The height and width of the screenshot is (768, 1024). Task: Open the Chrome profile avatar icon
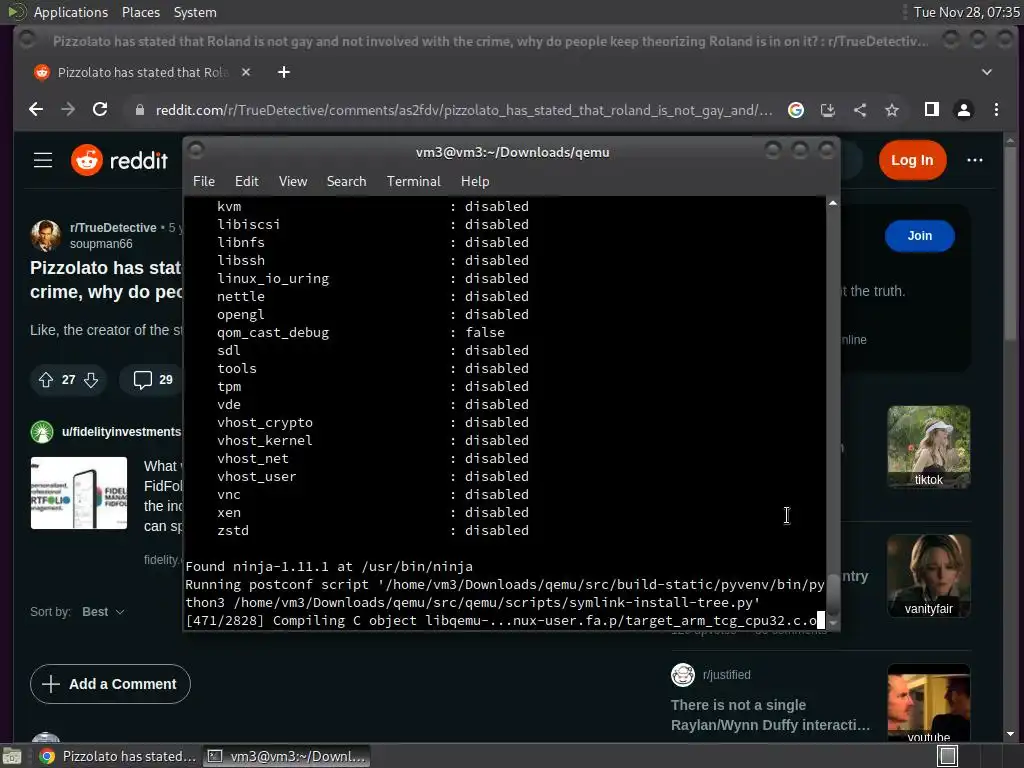click(x=964, y=110)
